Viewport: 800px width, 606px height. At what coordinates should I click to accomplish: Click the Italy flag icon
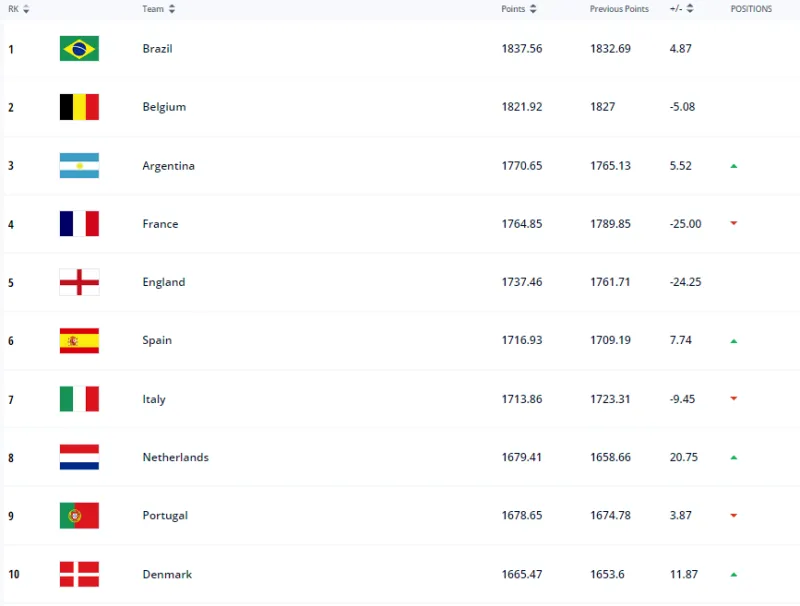click(79, 399)
